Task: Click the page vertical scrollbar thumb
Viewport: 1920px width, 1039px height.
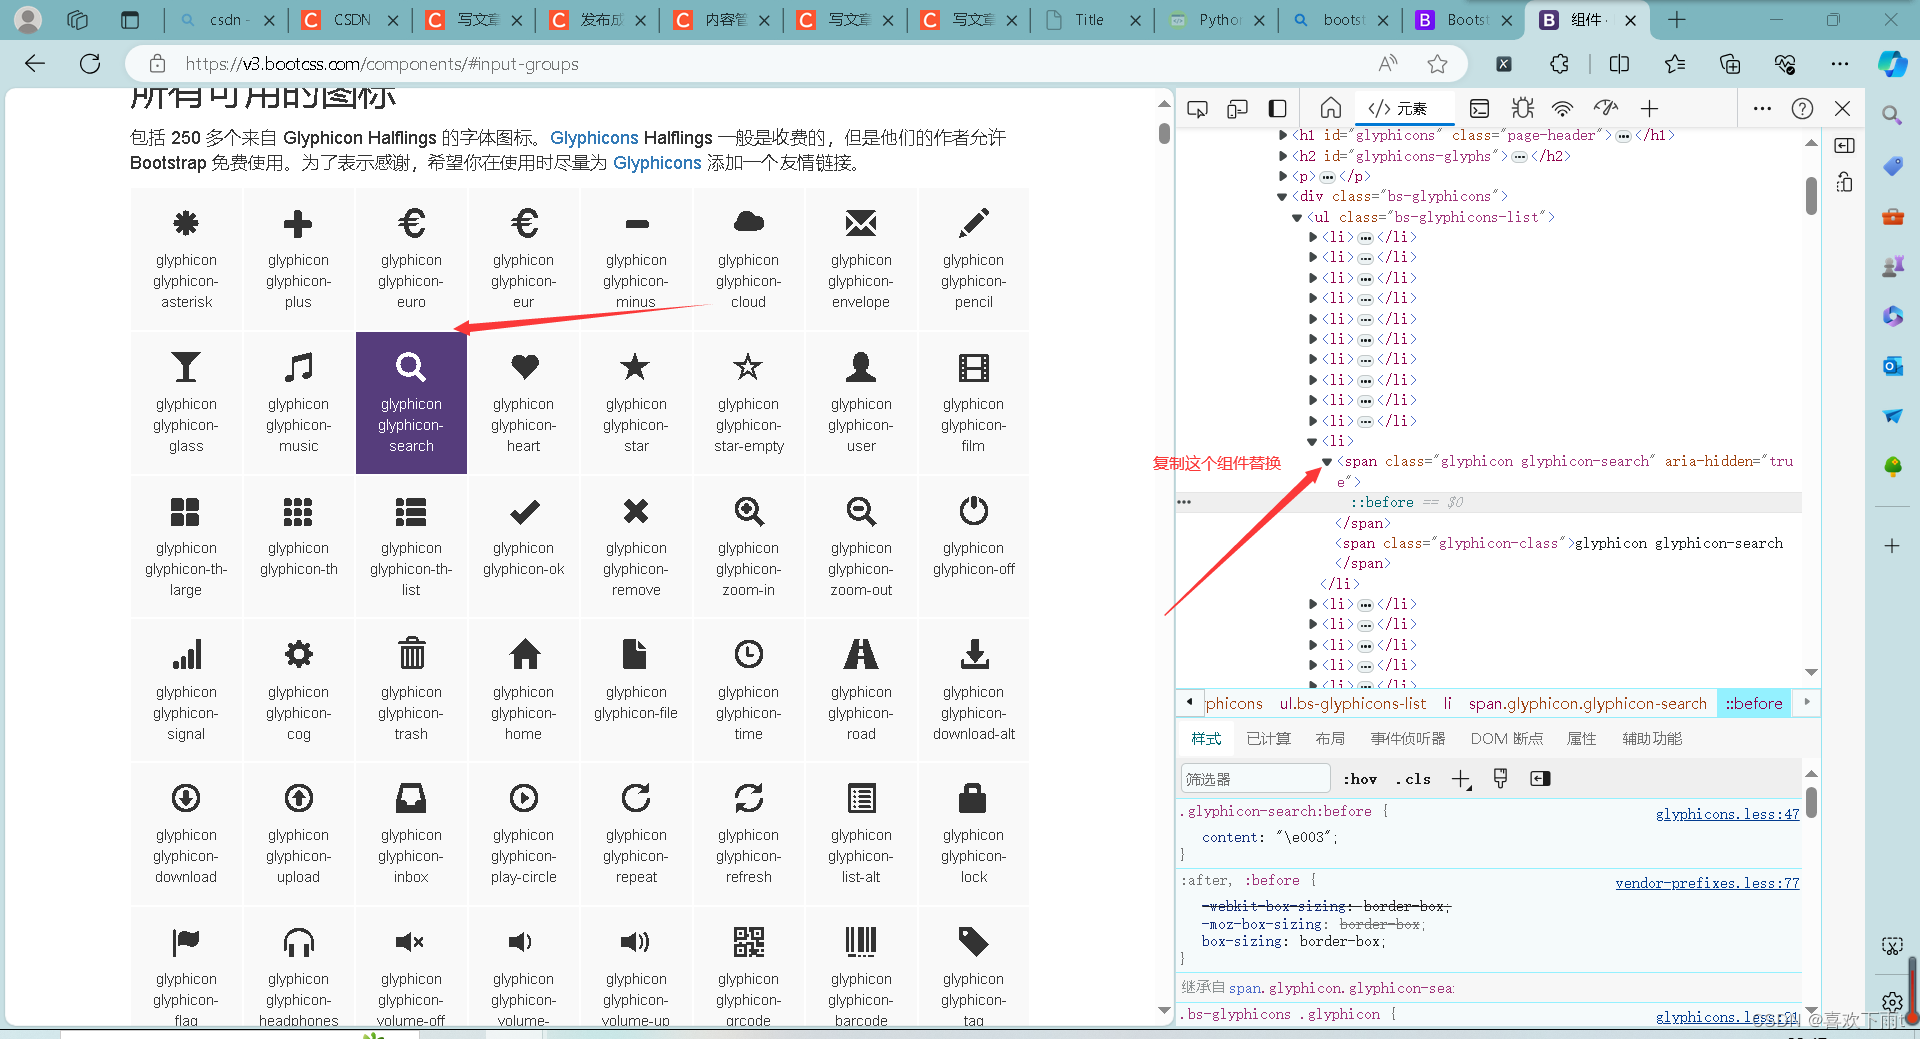Action: [x=1164, y=133]
